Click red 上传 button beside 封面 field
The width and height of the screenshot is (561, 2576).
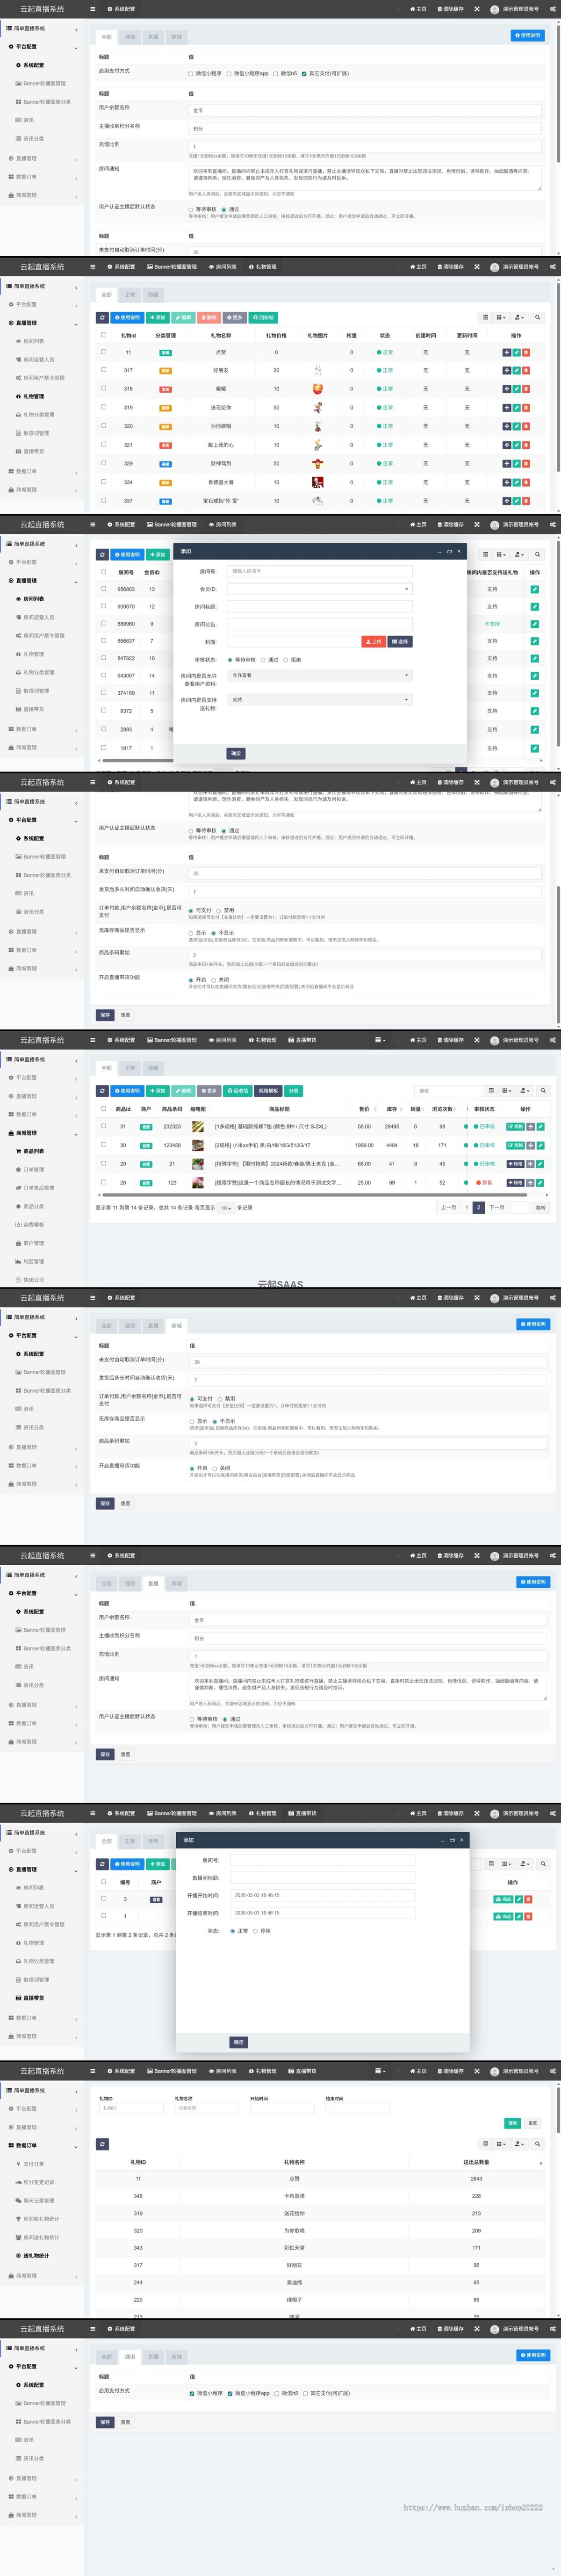373,641
